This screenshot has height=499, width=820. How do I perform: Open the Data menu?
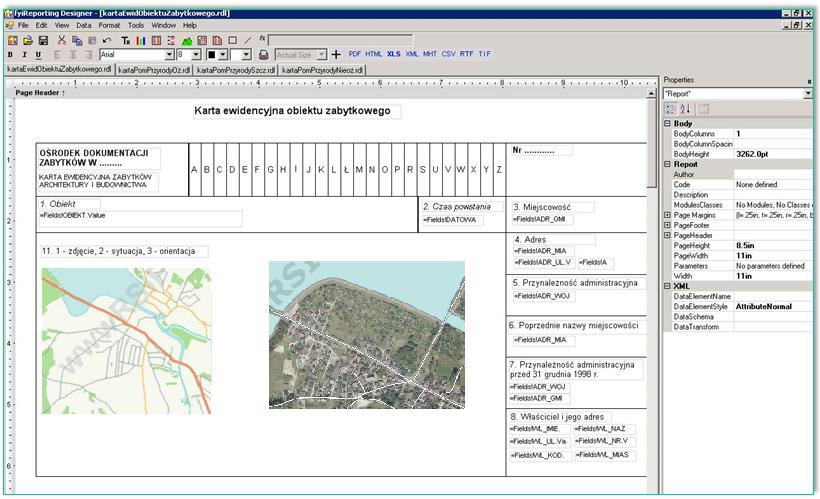click(x=84, y=25)
